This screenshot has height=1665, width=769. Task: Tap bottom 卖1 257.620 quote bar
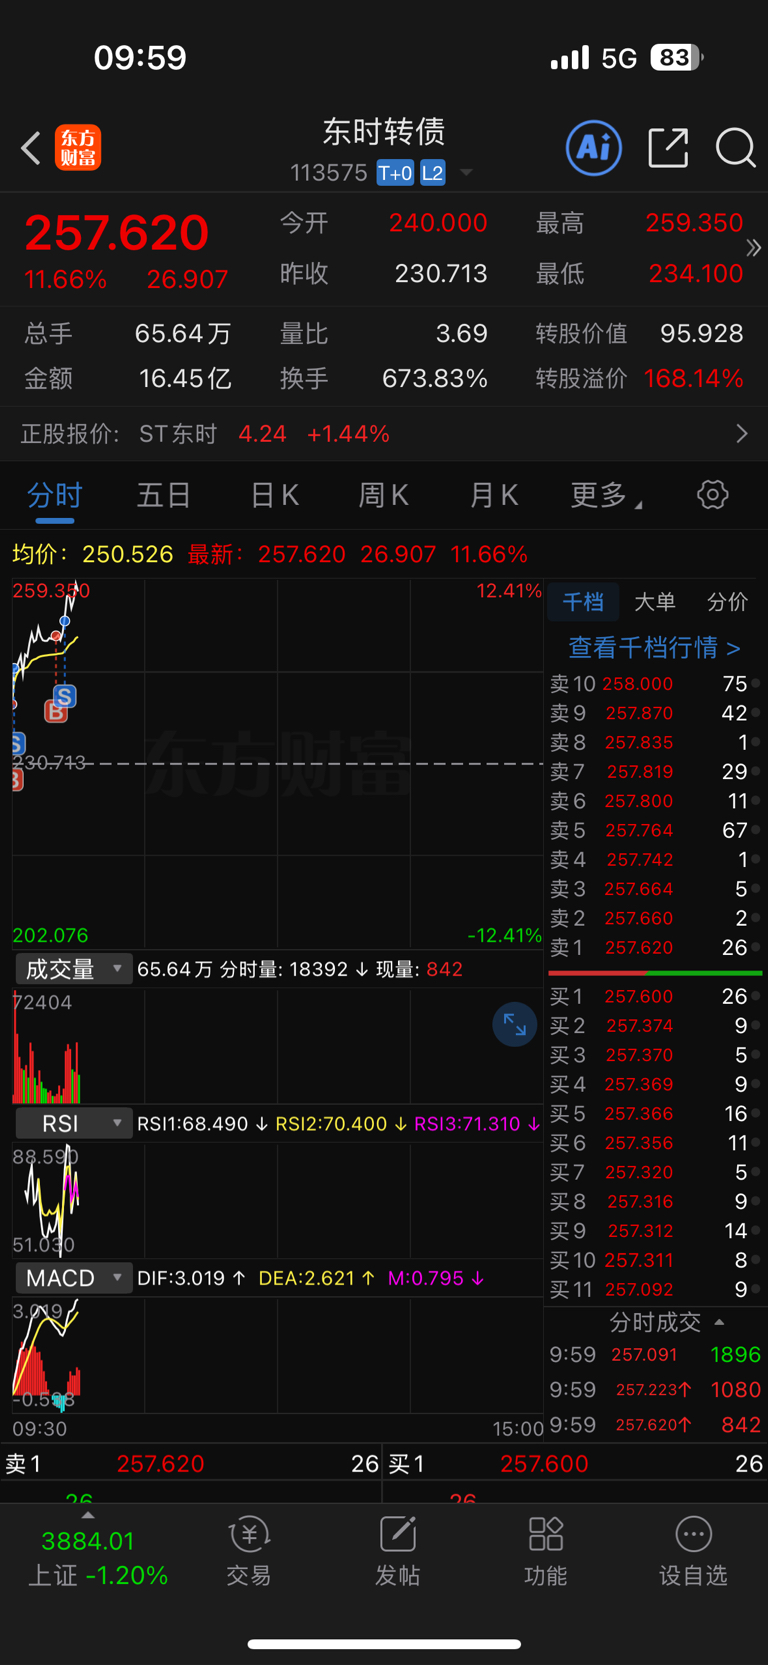[191, 1463]
